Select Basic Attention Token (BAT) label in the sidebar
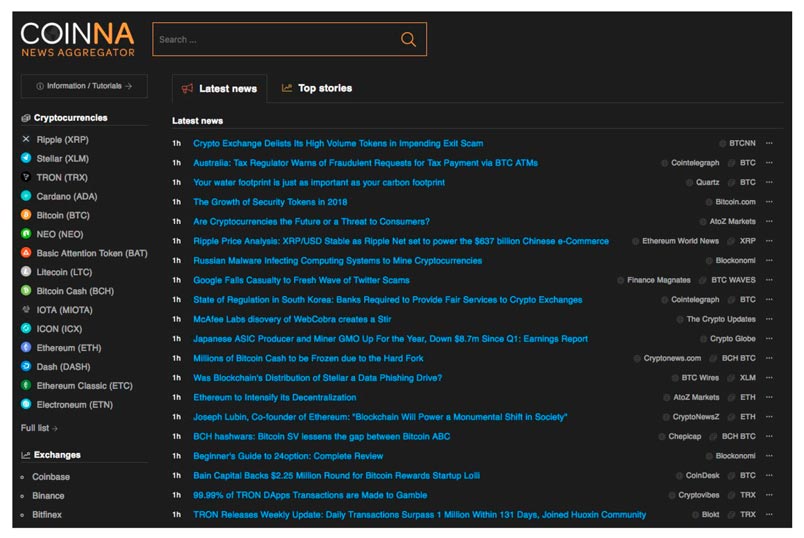 [92, 253]
